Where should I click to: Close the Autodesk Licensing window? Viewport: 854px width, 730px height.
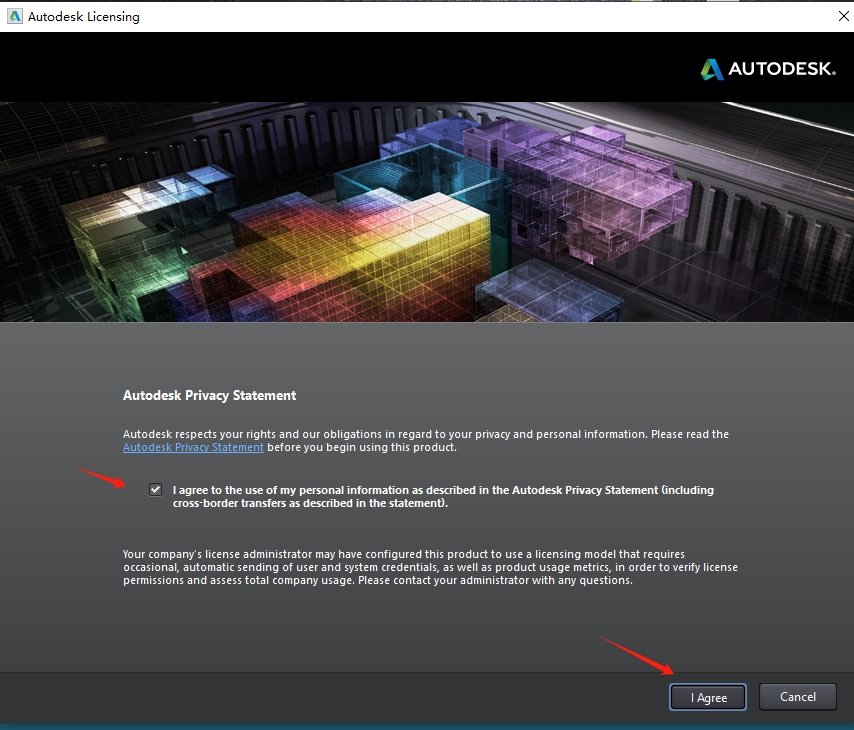pyautogui.click(x=843, y=16)
